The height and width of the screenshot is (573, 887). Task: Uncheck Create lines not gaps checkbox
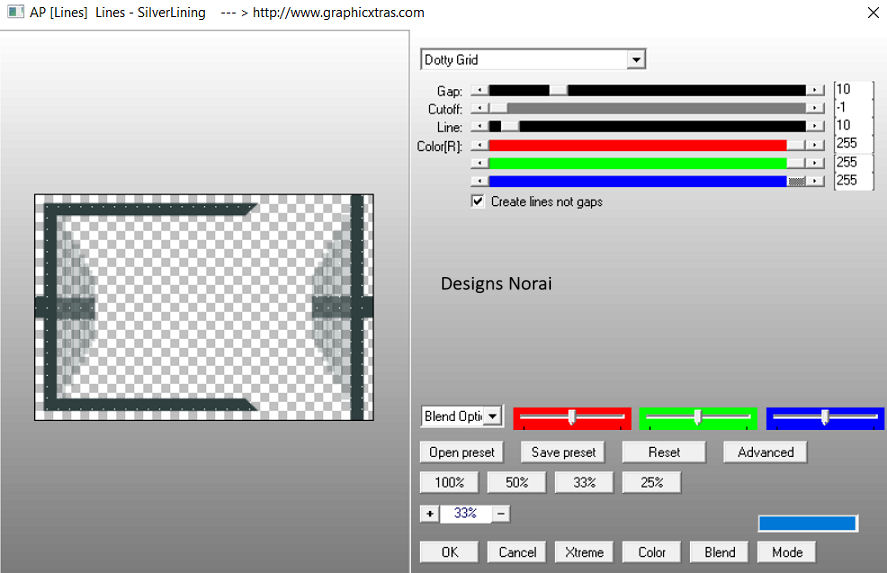478,201
